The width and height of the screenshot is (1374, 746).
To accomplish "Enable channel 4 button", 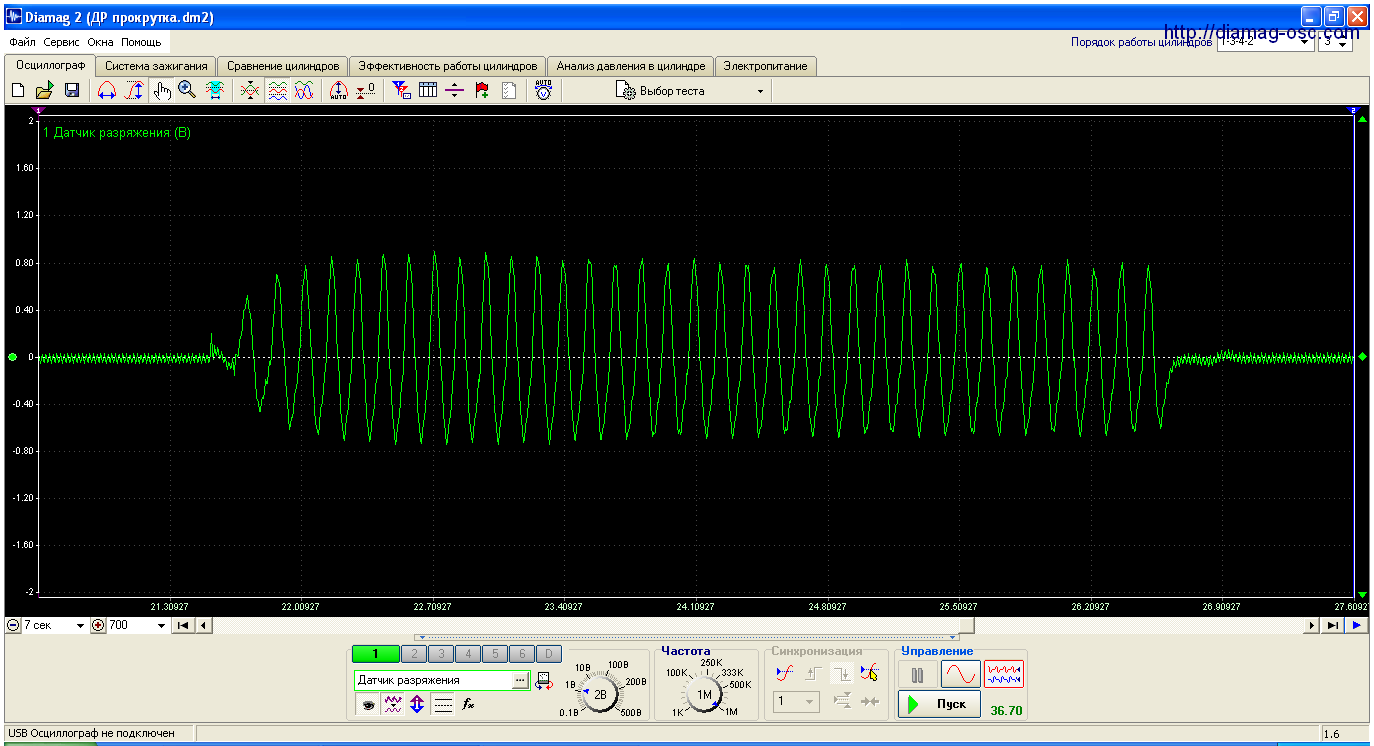I will tap(468, 654).
